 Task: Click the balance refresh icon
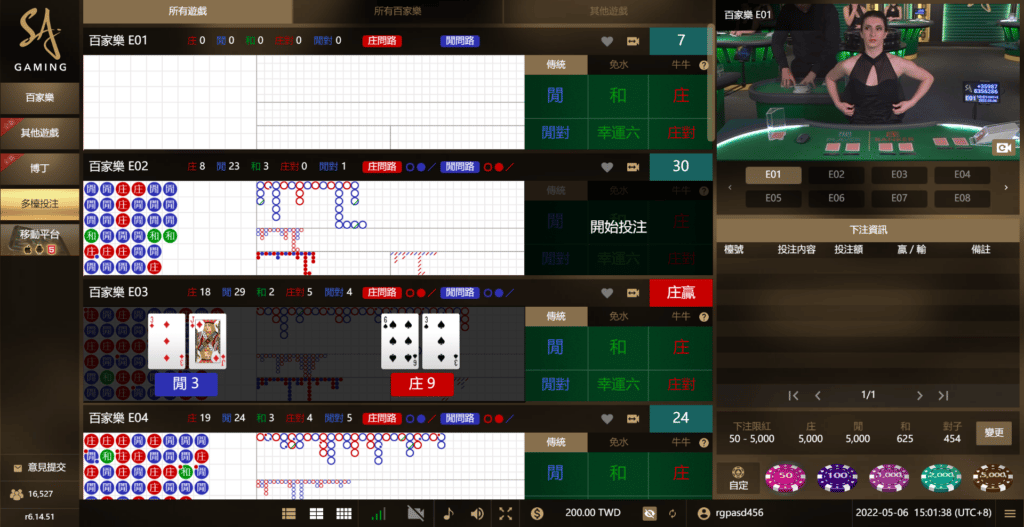pyautogui.click(x=672, y=513)
